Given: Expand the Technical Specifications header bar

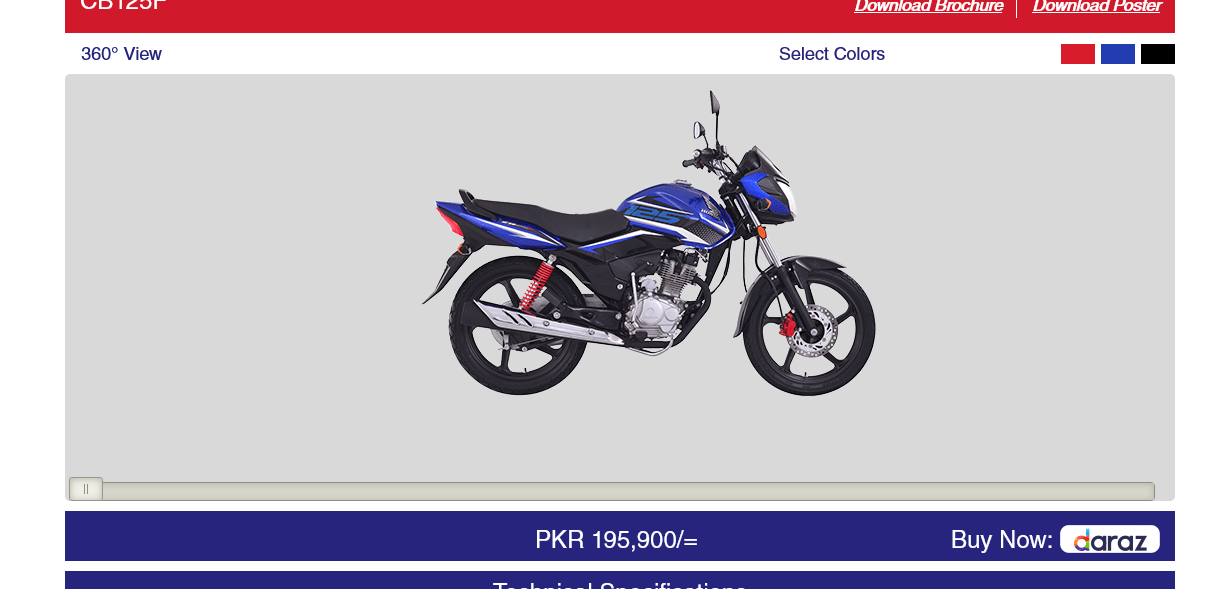Looking at the screenshot, I should pos(620,580).
